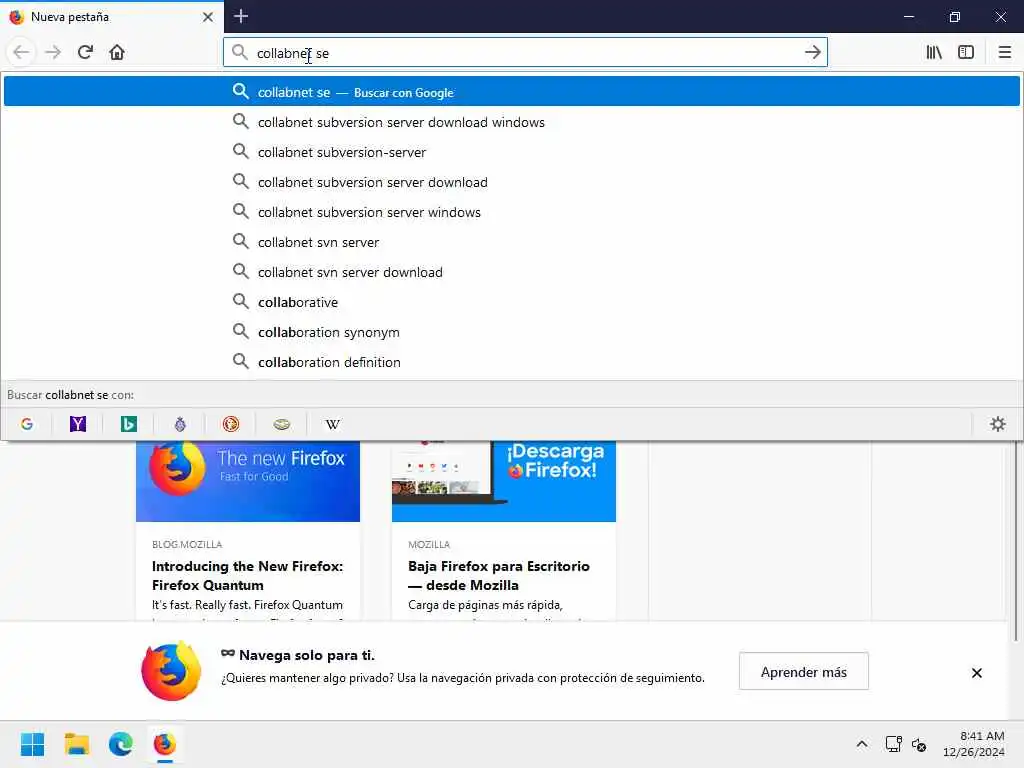Submit search with the go arrow
The image size is (1024, 768).
coord(812,52)
